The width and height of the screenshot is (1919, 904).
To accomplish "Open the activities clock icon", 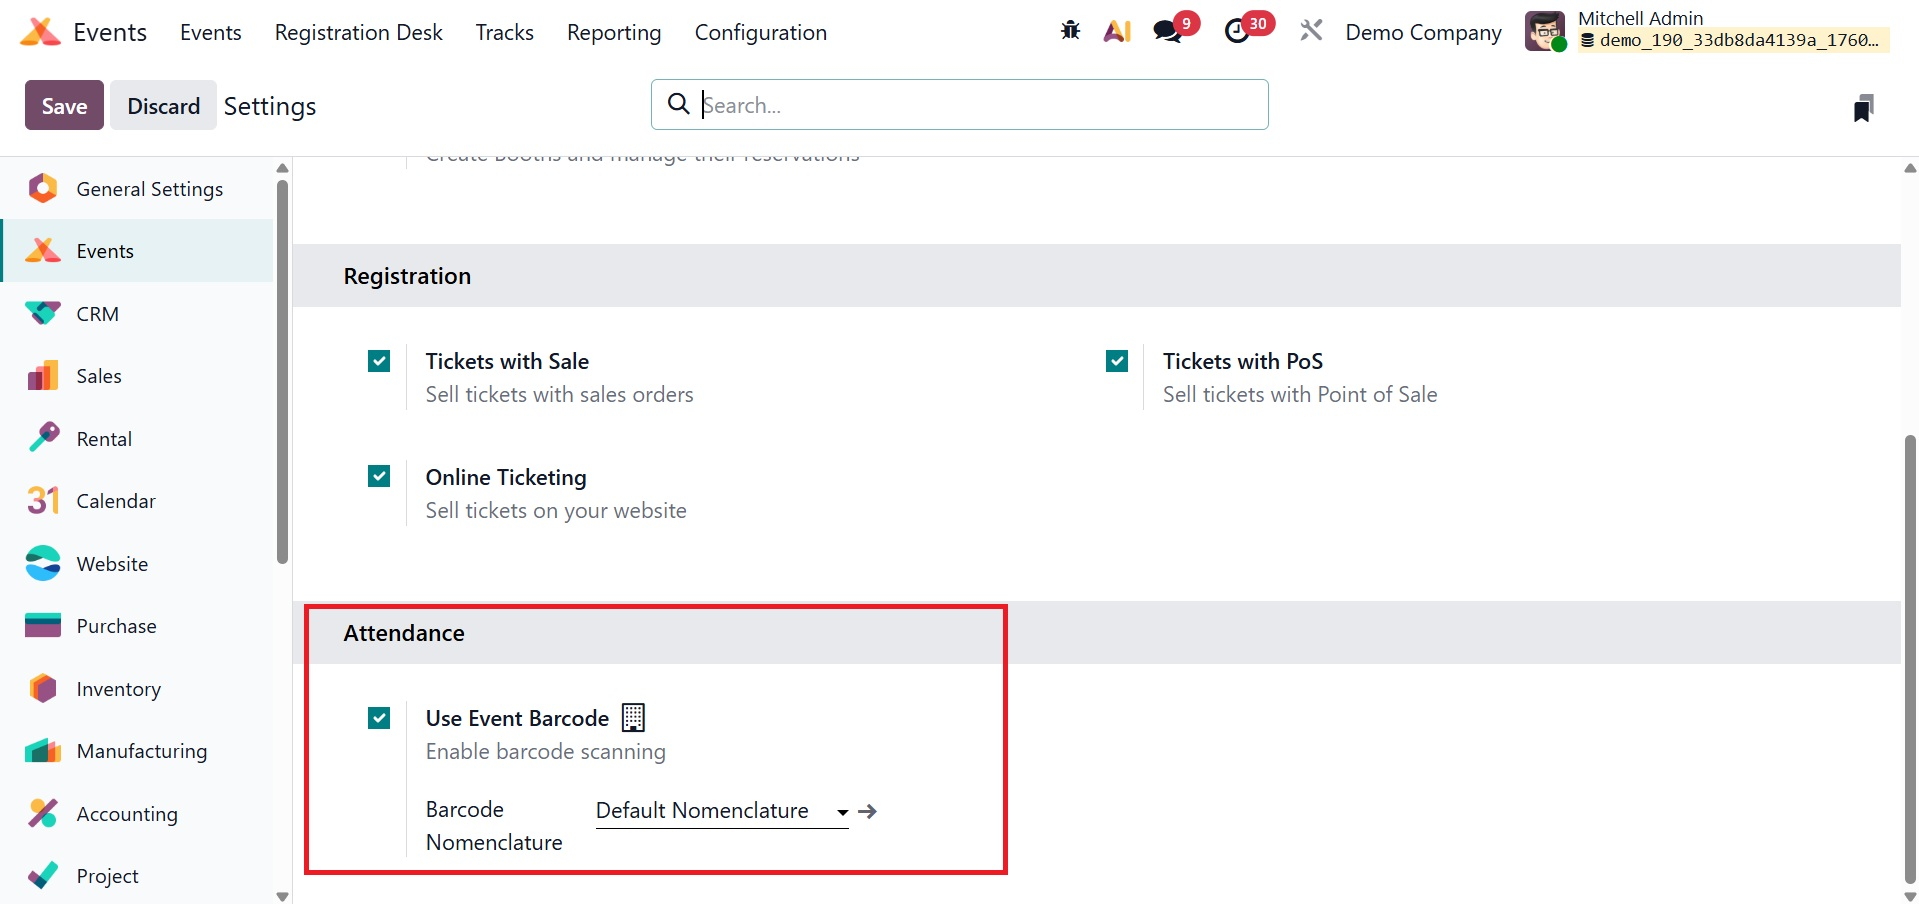I will click(1237, 31).
